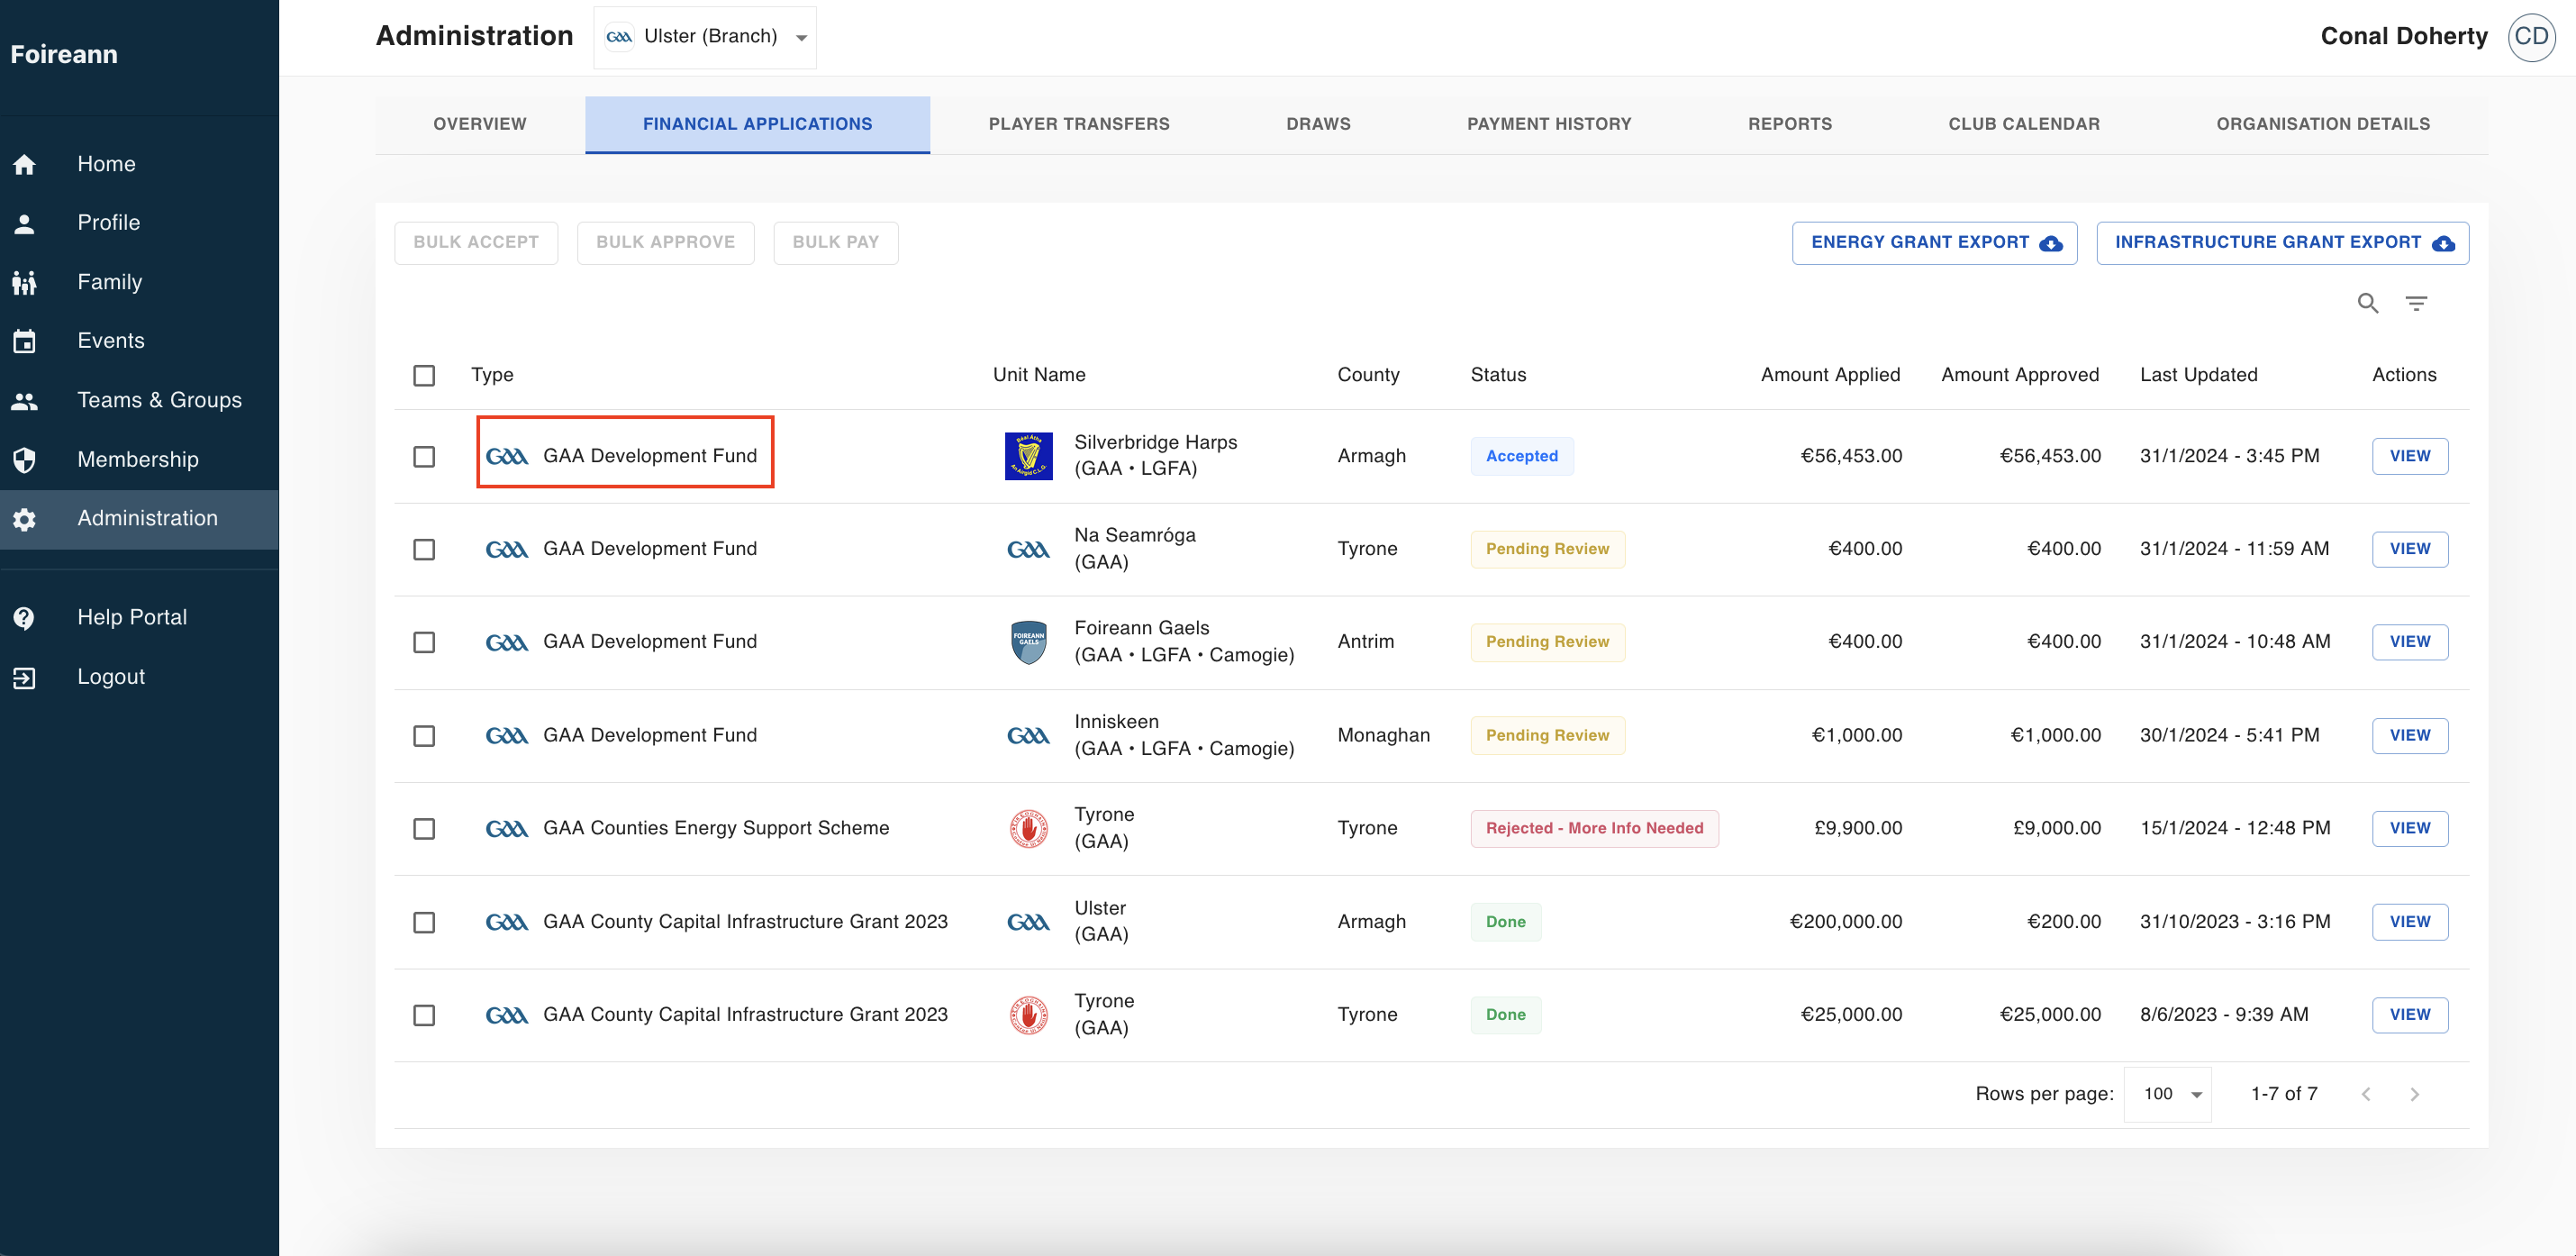The height and width of the screenshot is (1256, 2576).
Task: Go to the previous page arrow
Action: 2366,1095
